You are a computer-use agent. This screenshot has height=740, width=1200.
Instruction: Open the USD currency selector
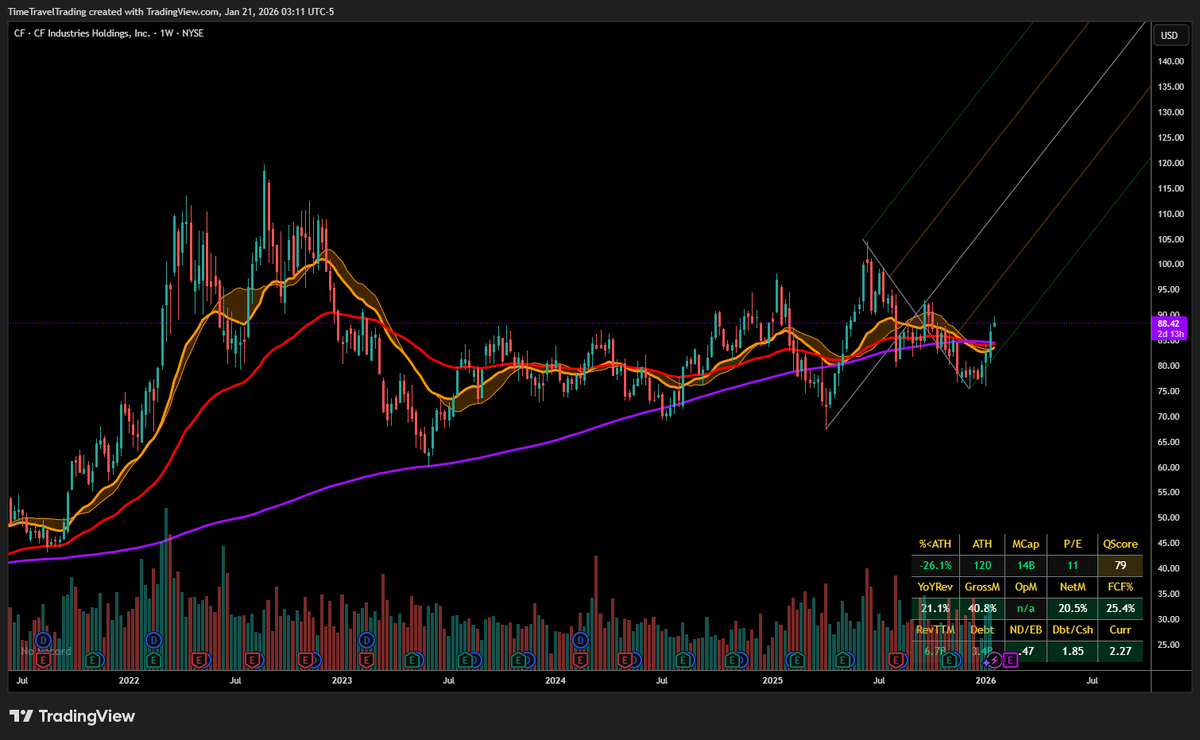point(1168,36)
